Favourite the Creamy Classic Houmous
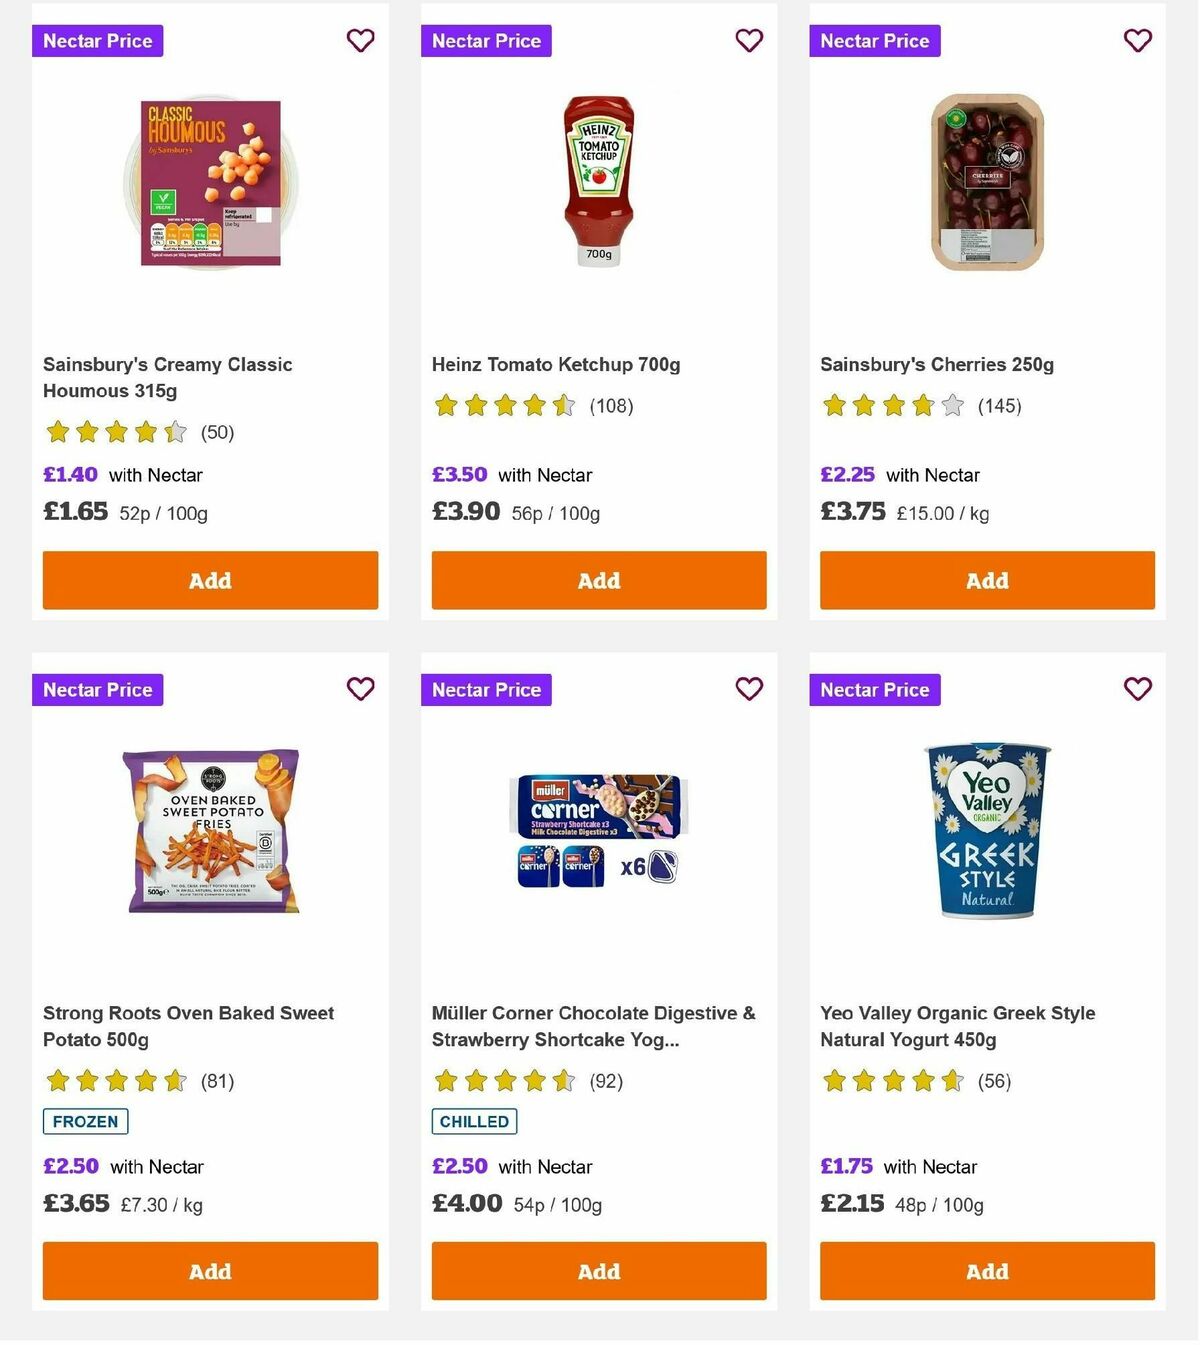Screen dimensions: 1200x1345 (360, 41)
